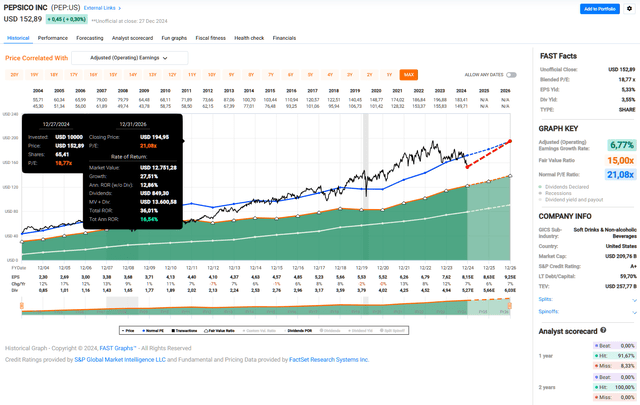Open the FAST Graphs copyright link
Image resolution: width=640 pixels, height=405 pixels.
coord(118,348)
